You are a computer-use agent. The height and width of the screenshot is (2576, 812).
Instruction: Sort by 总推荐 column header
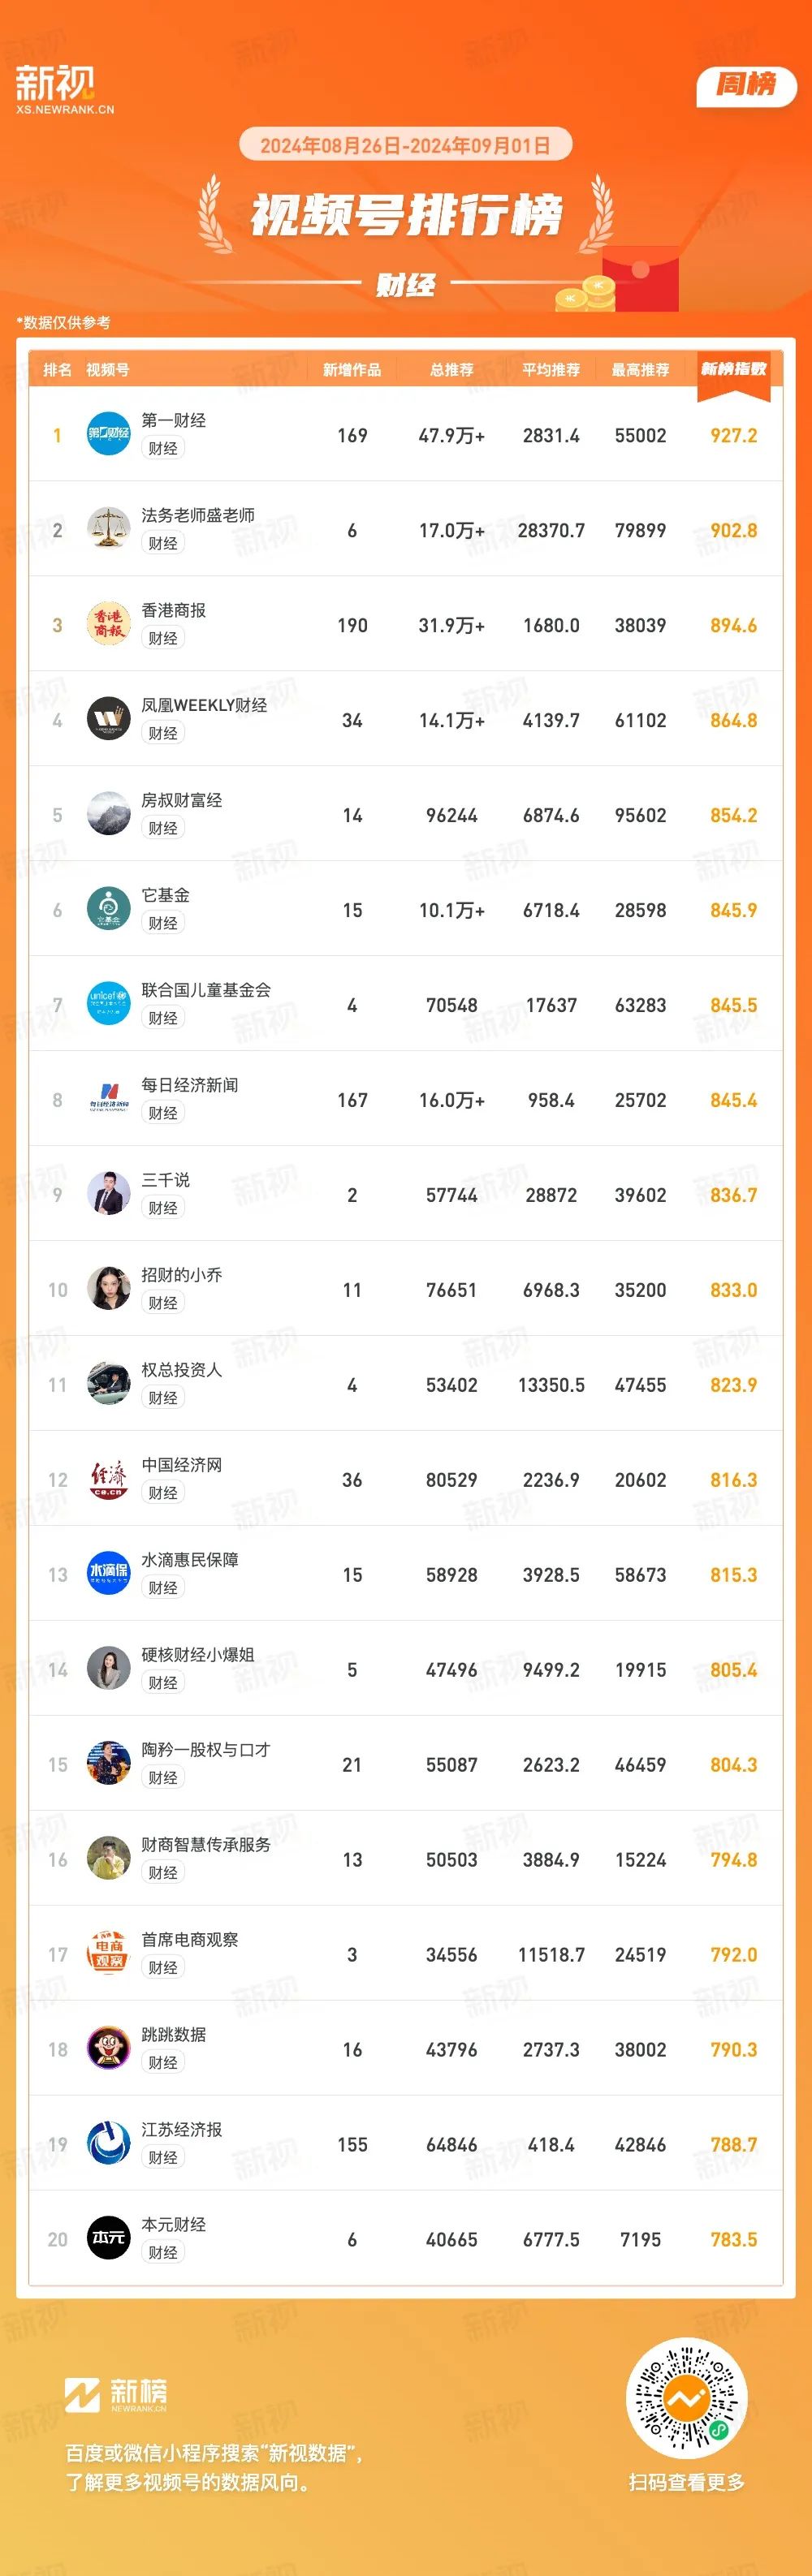451,370
